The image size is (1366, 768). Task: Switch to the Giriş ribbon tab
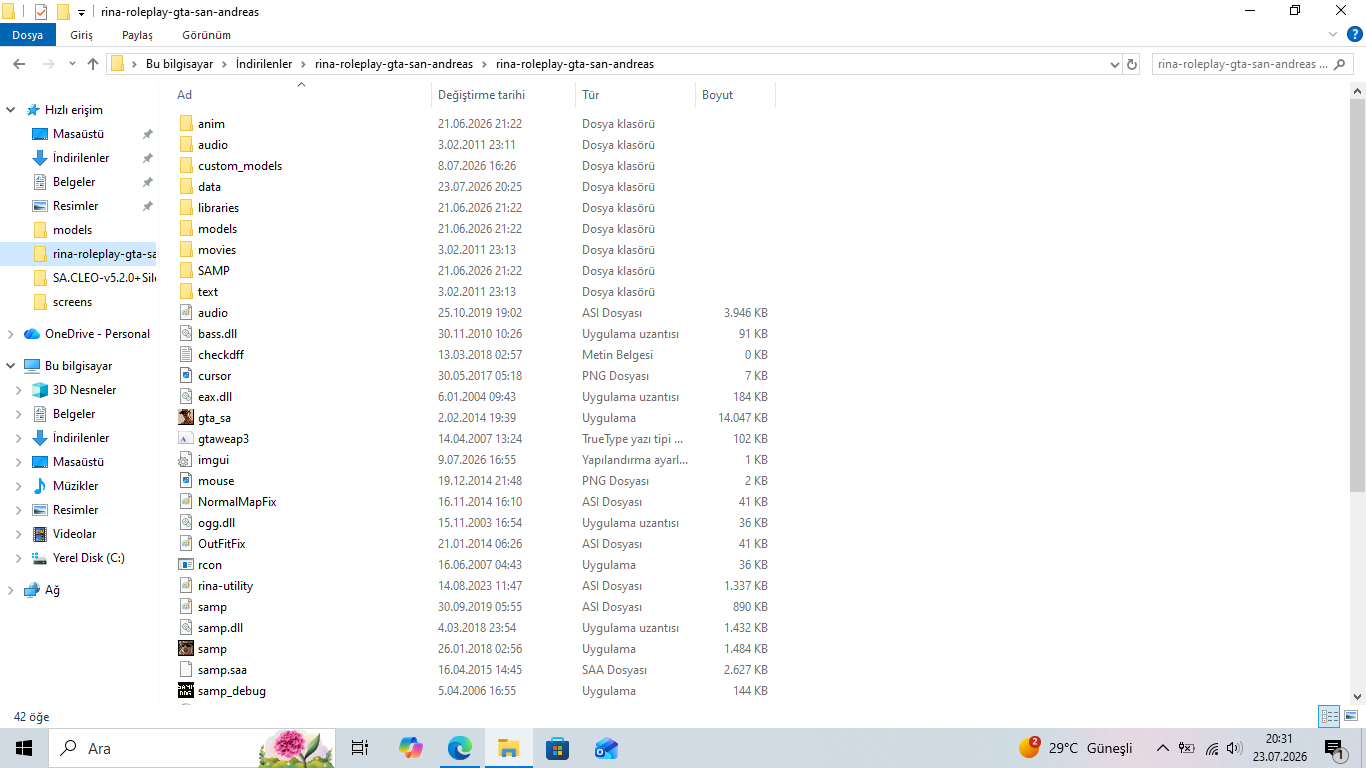coord(81,35)
